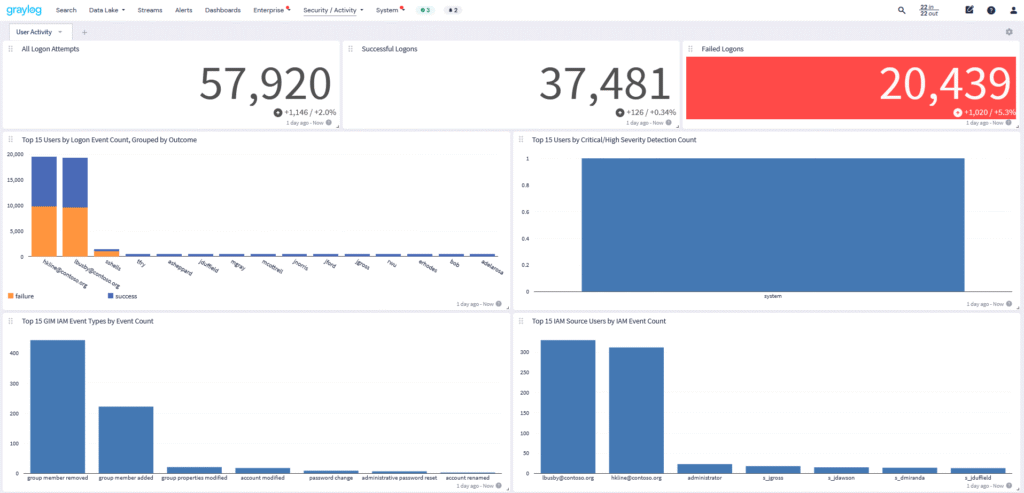Image resolution: width=1024 pixels, height=493 pixels.
Task: Click the 22 in 22 out throughput indicator
Action: click(929, 10)
